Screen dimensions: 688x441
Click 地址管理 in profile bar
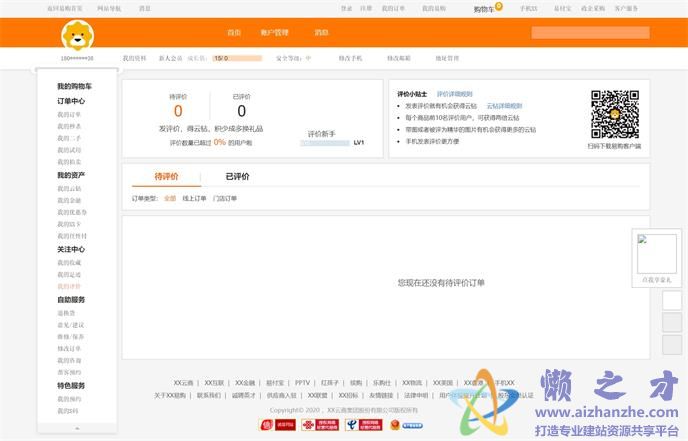(x=447, y=58)
